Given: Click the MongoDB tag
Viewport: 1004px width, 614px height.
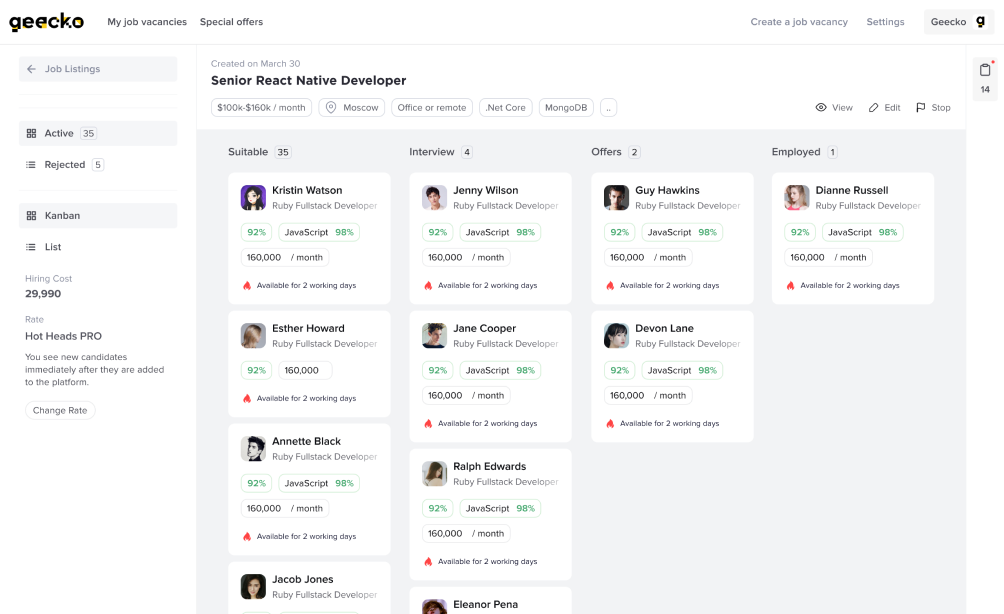Looking at the screenshot, I should pyautogui.click(x=566, y=108).
